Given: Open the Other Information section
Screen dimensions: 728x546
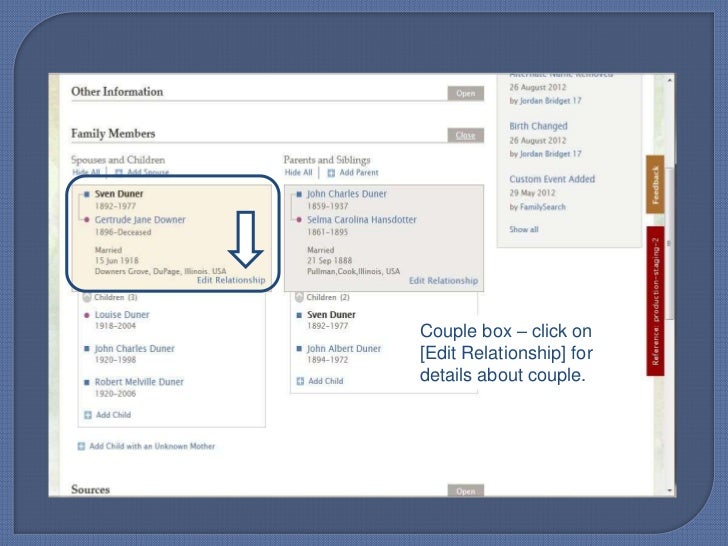Looking at the screenshot, I should point(466,93).
